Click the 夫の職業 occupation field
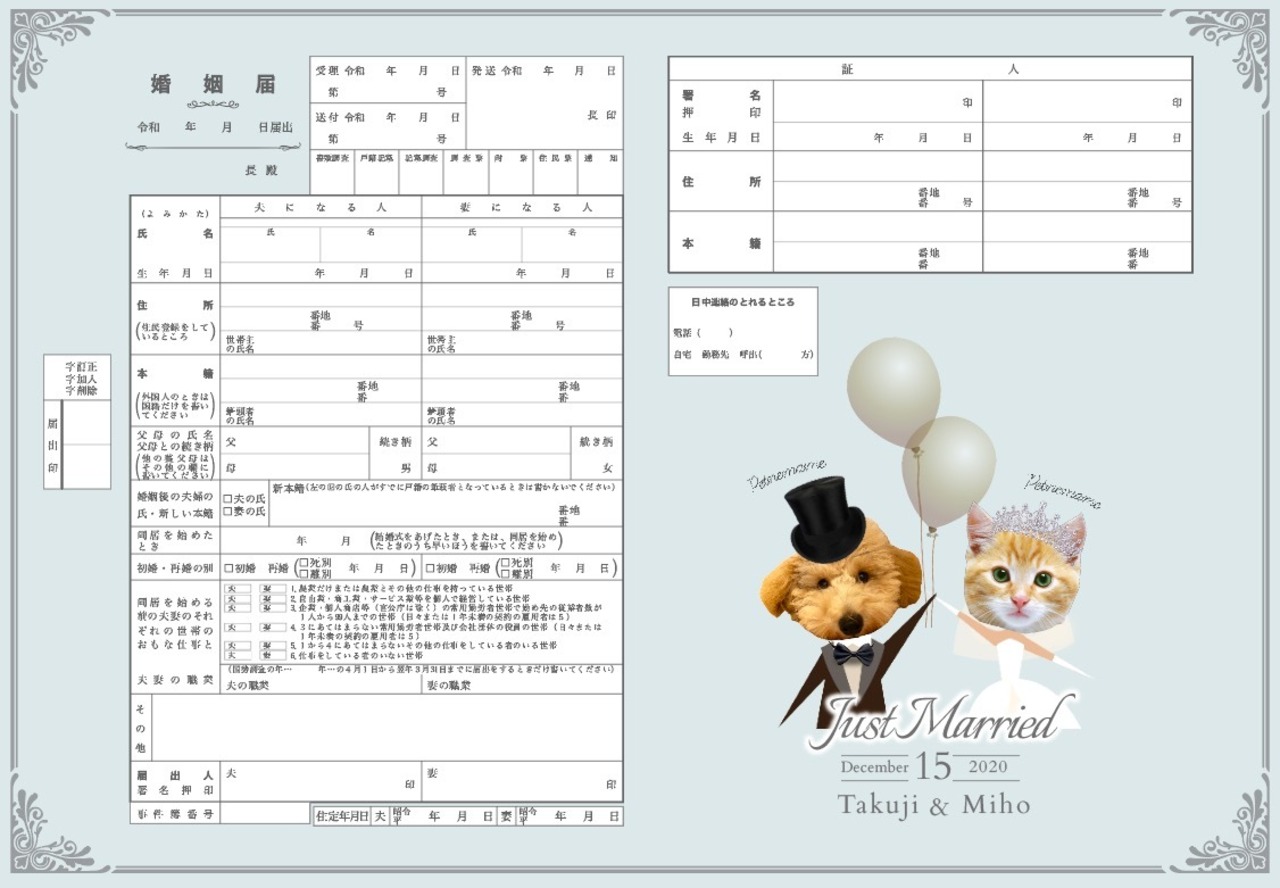 tap(321, 685)
